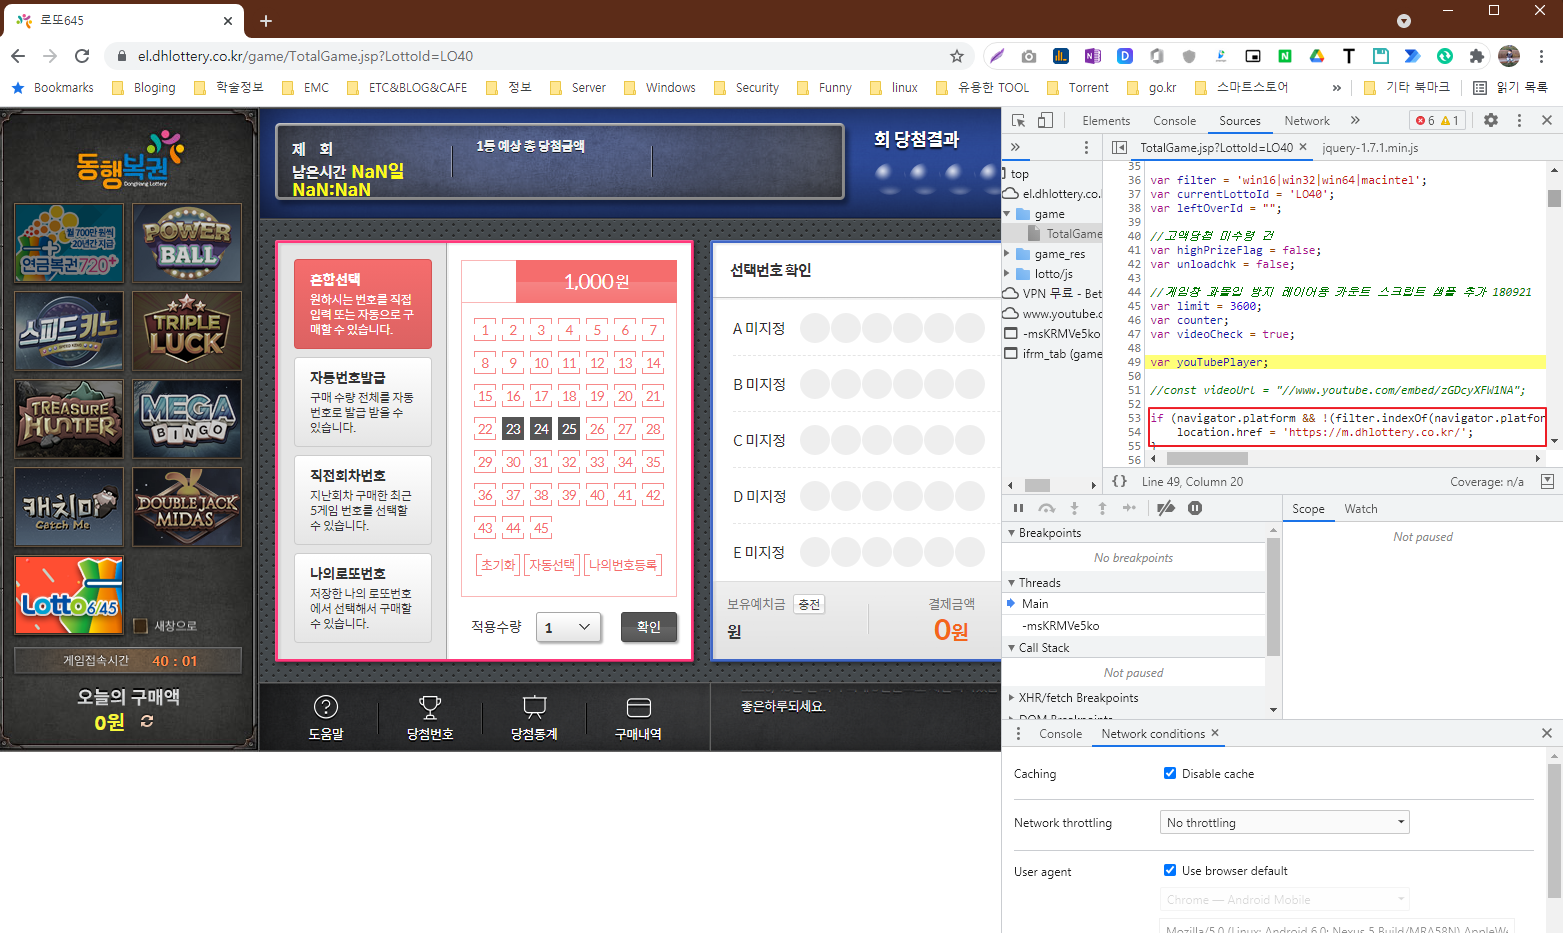Refresh today's purchase amount icon

147,721
